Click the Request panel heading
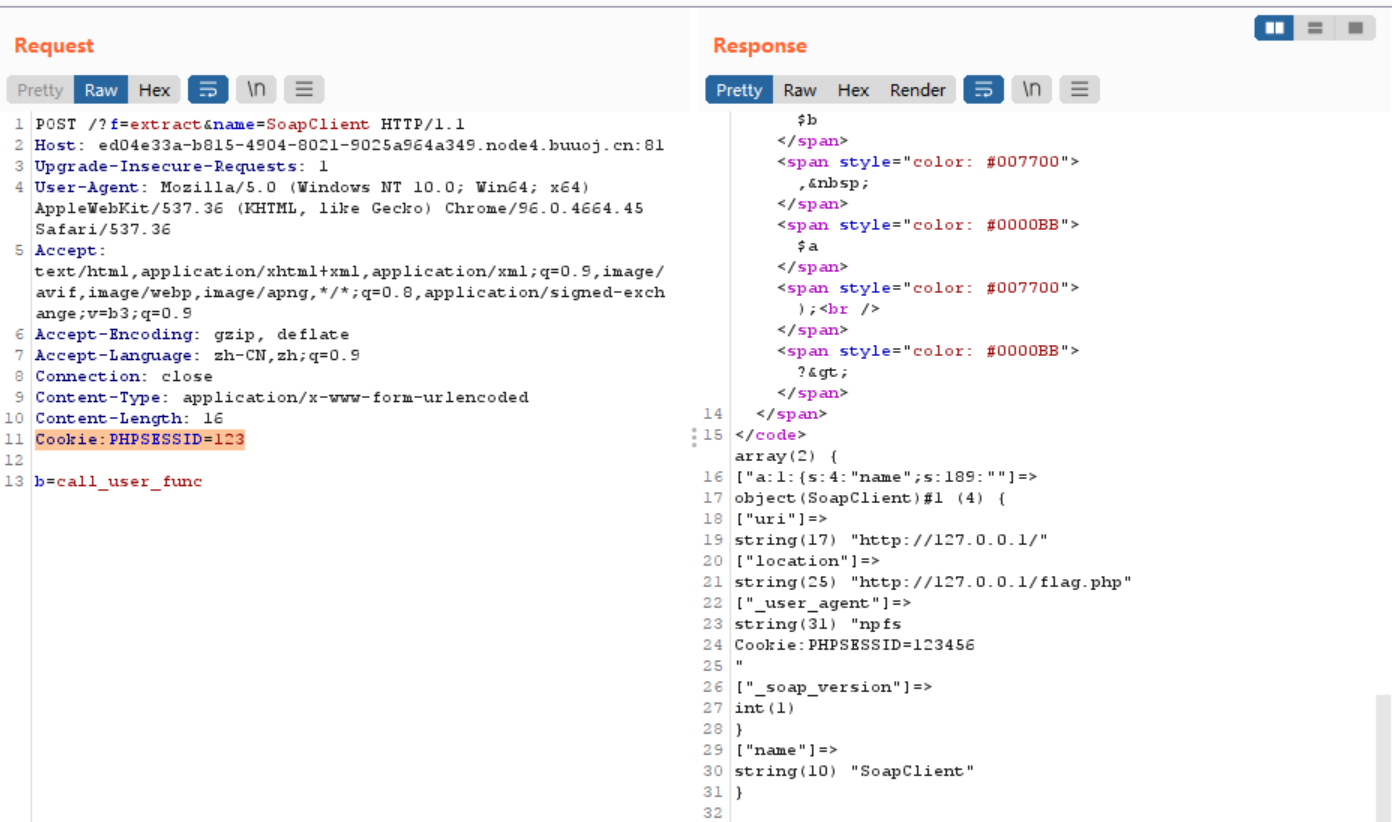1392x822 pixels. point(53,46)
